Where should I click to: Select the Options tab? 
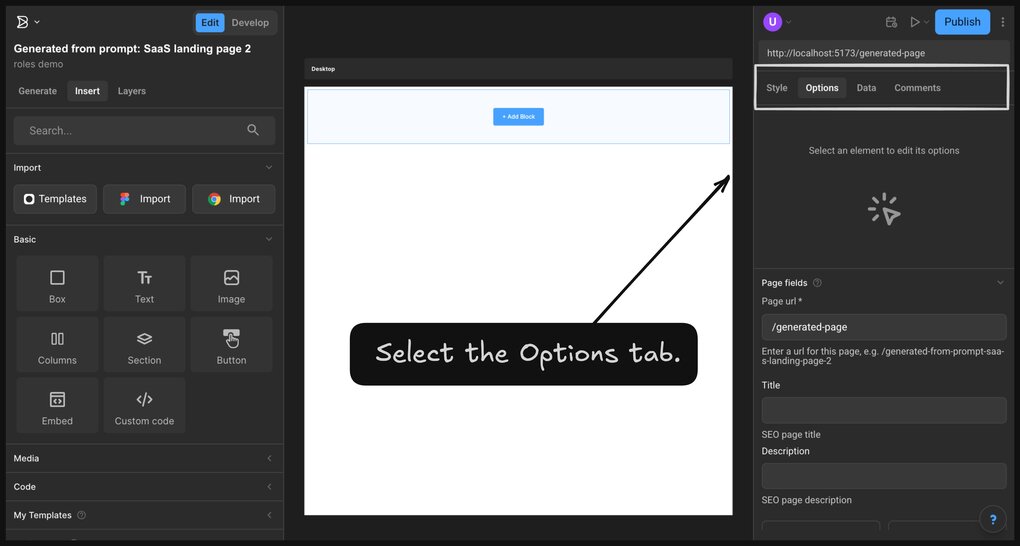[822, 88]
